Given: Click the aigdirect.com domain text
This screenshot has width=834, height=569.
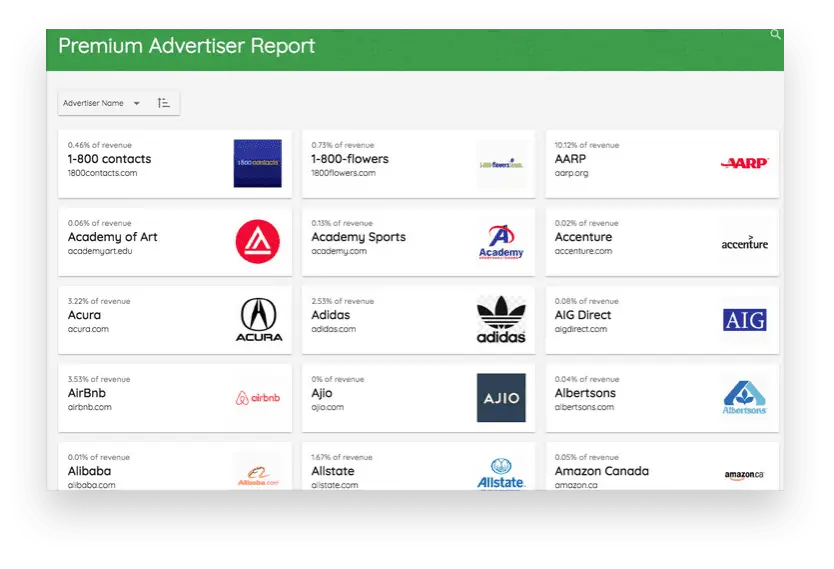Looking at the screenshot, I should tap(581, 329).
